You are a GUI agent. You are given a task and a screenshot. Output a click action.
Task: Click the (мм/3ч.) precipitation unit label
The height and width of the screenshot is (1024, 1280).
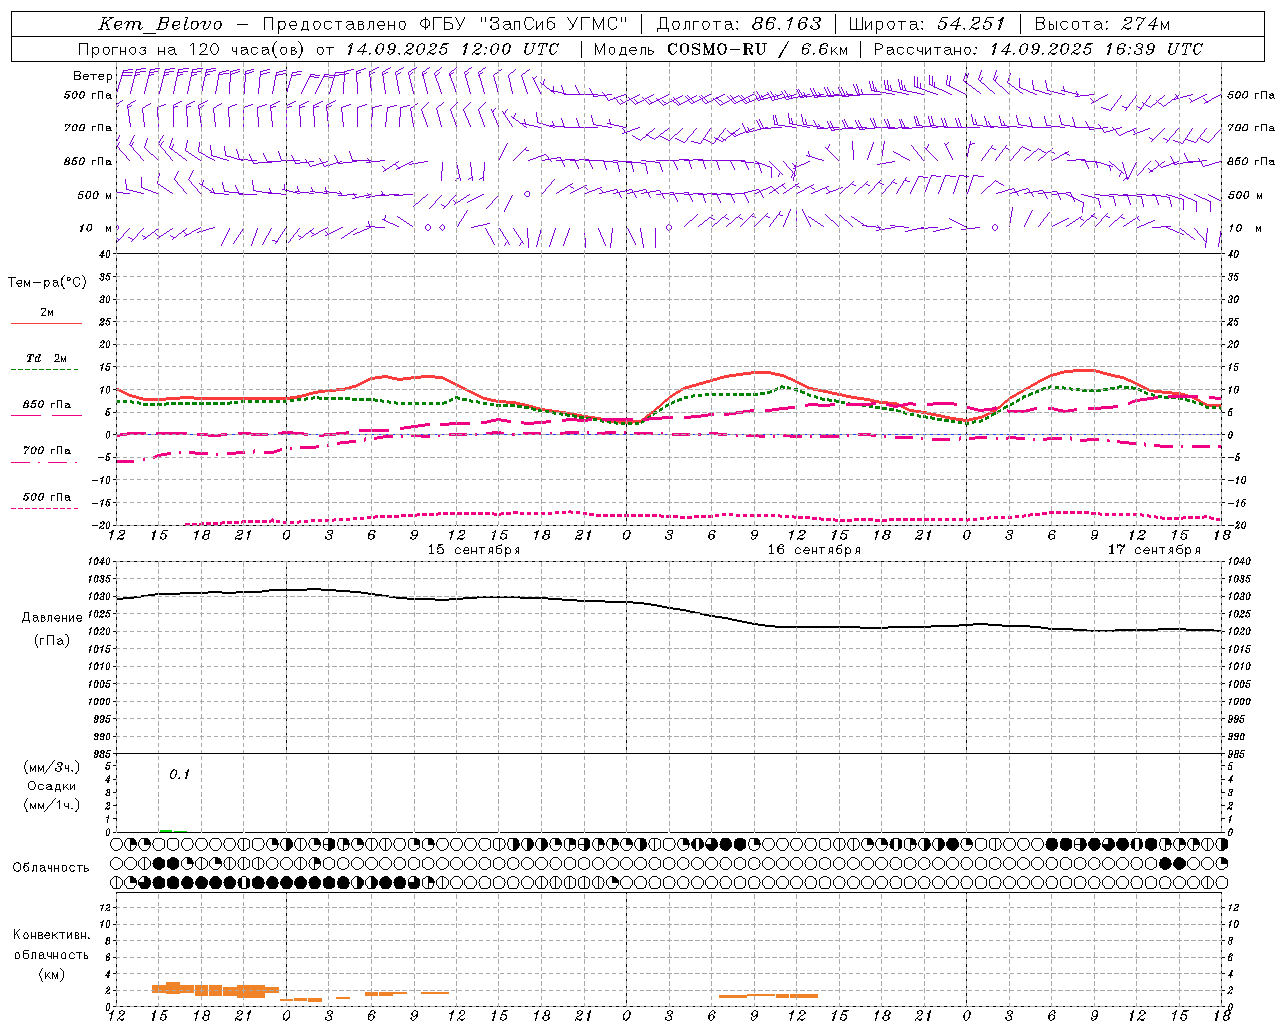coord(52,767)
